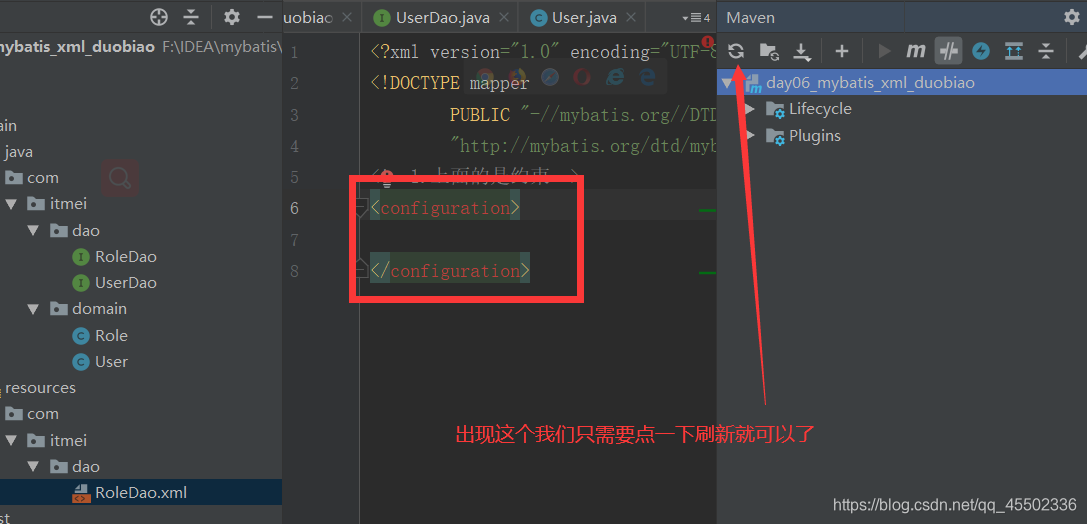Click DOCTYPE mapper text on line 2
Screen dimensions: 1087x524
[x=450, y=83]
